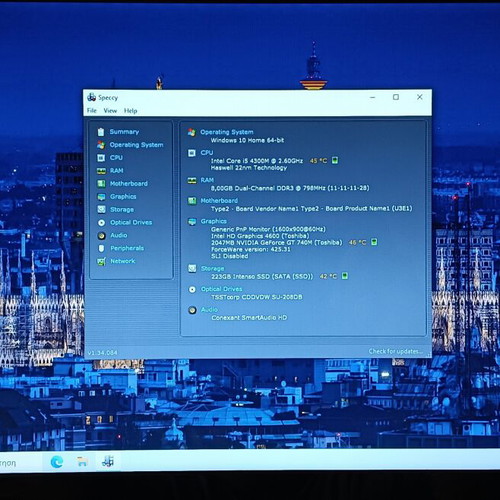Open the Help menu

pyautogui.click(x=130, y=111)
